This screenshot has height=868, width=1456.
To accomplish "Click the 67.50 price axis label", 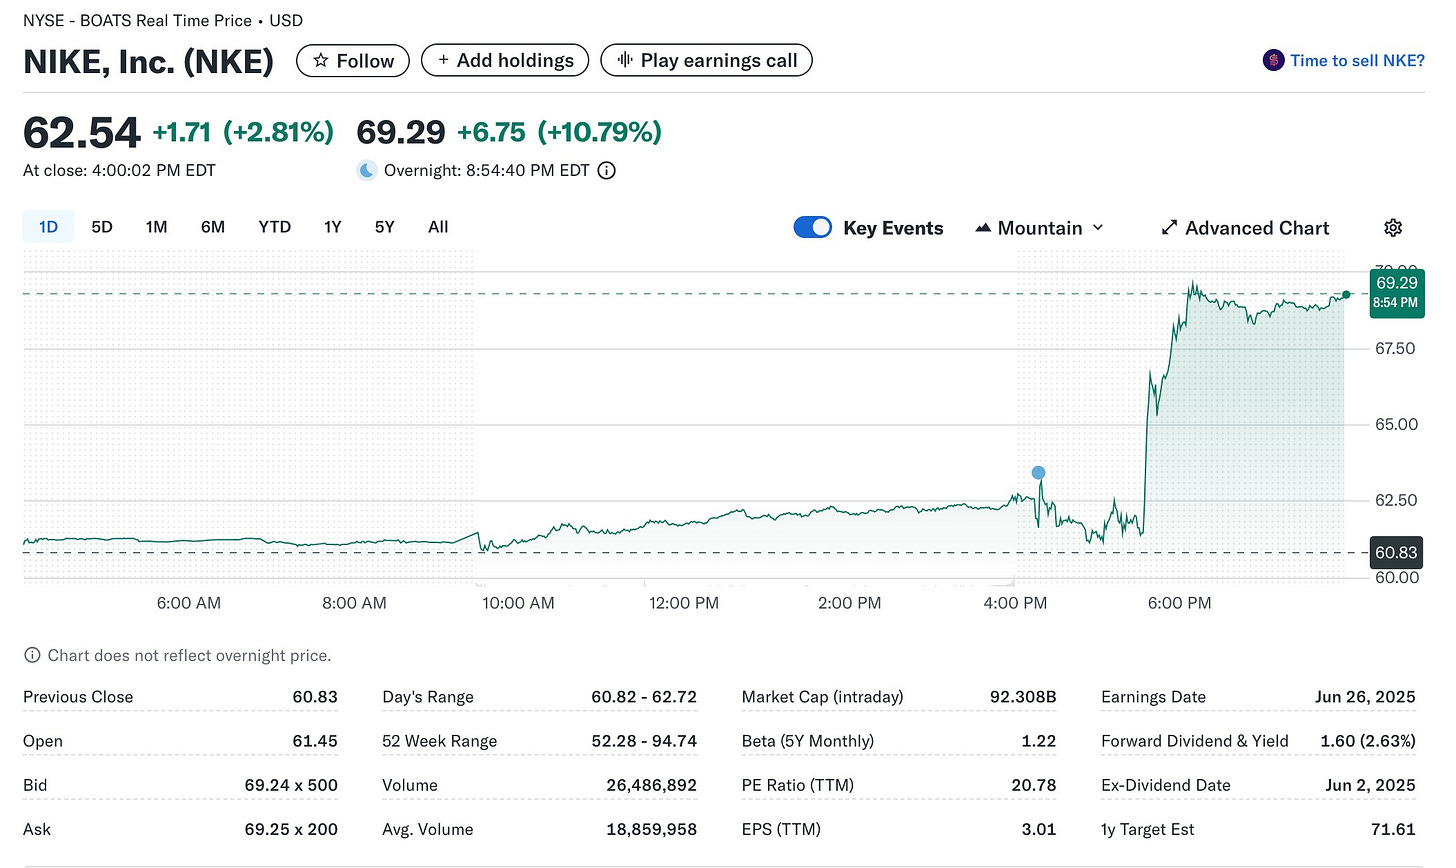I will click(x=1395, y=348).
